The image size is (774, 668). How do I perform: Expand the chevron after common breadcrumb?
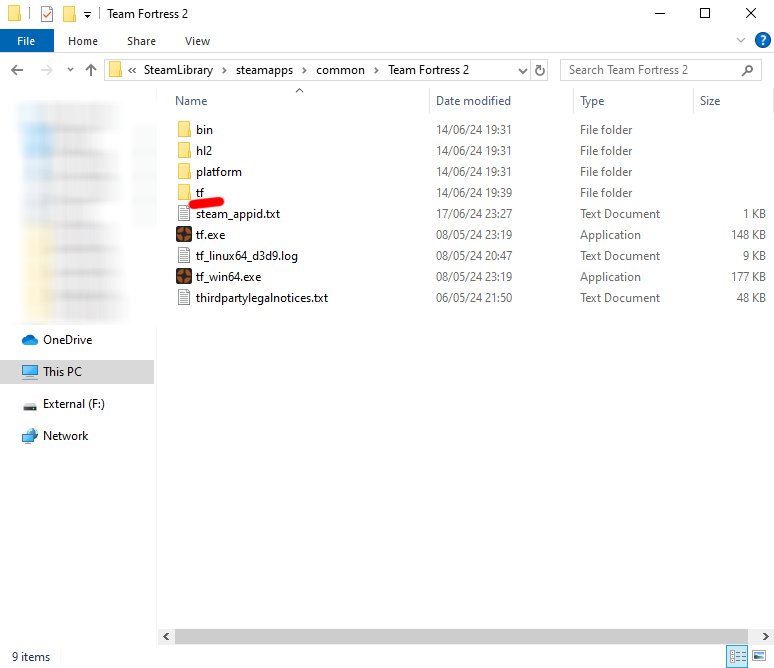click(x=376, y=71)
